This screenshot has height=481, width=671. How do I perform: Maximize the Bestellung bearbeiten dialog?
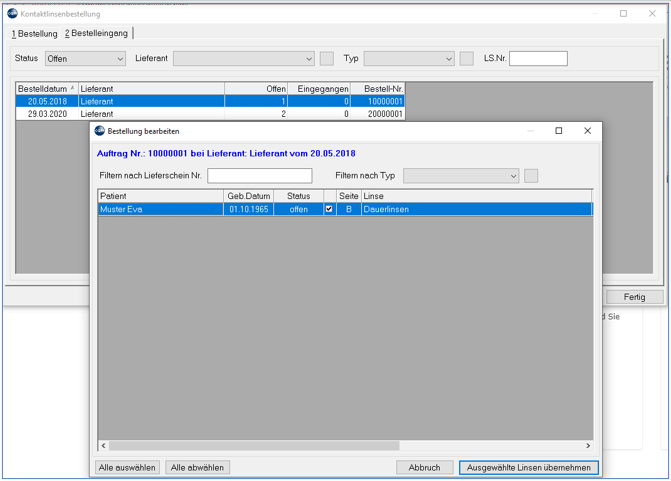coord(558,131)
